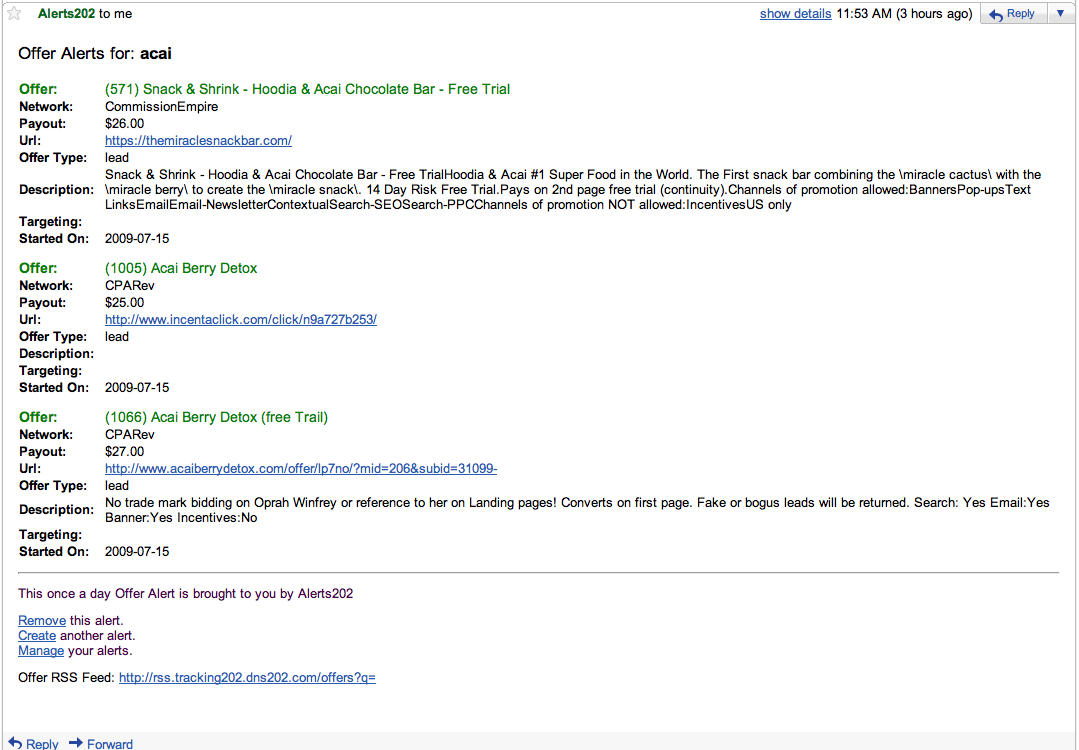Click the show details link
1079x750 pixels.
[795, 14]
